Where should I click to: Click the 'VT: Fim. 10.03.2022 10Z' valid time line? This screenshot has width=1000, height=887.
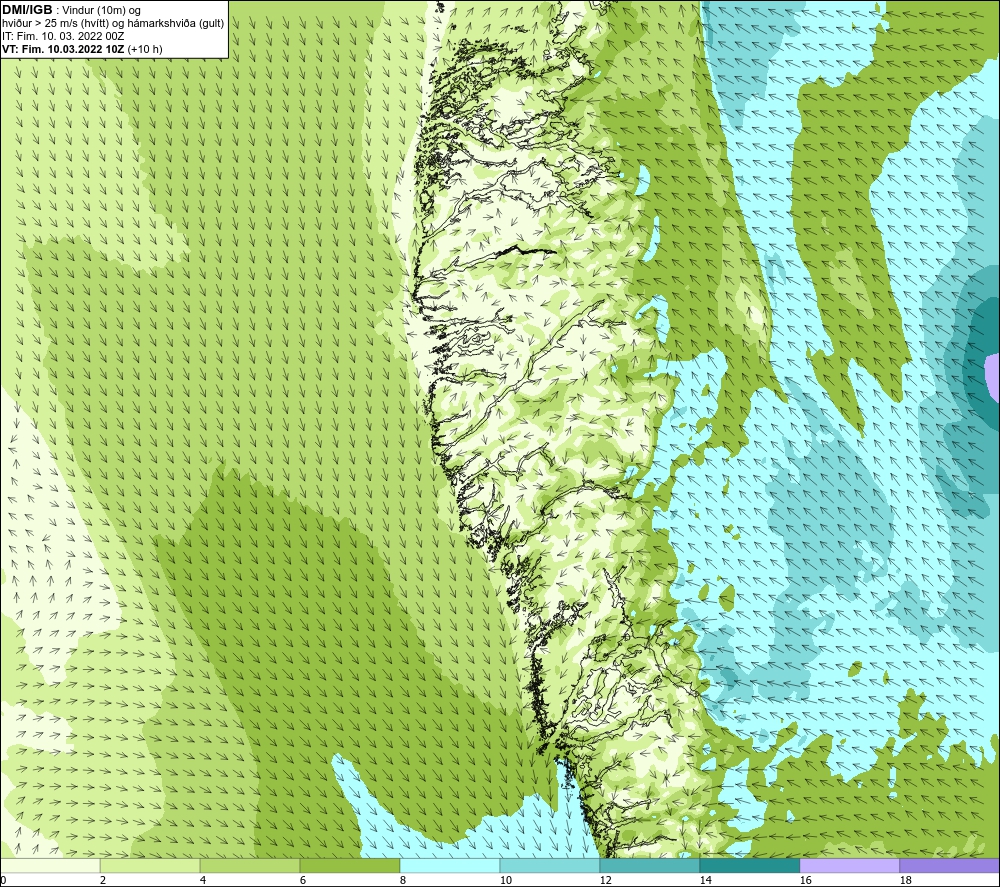coord(82,49)
